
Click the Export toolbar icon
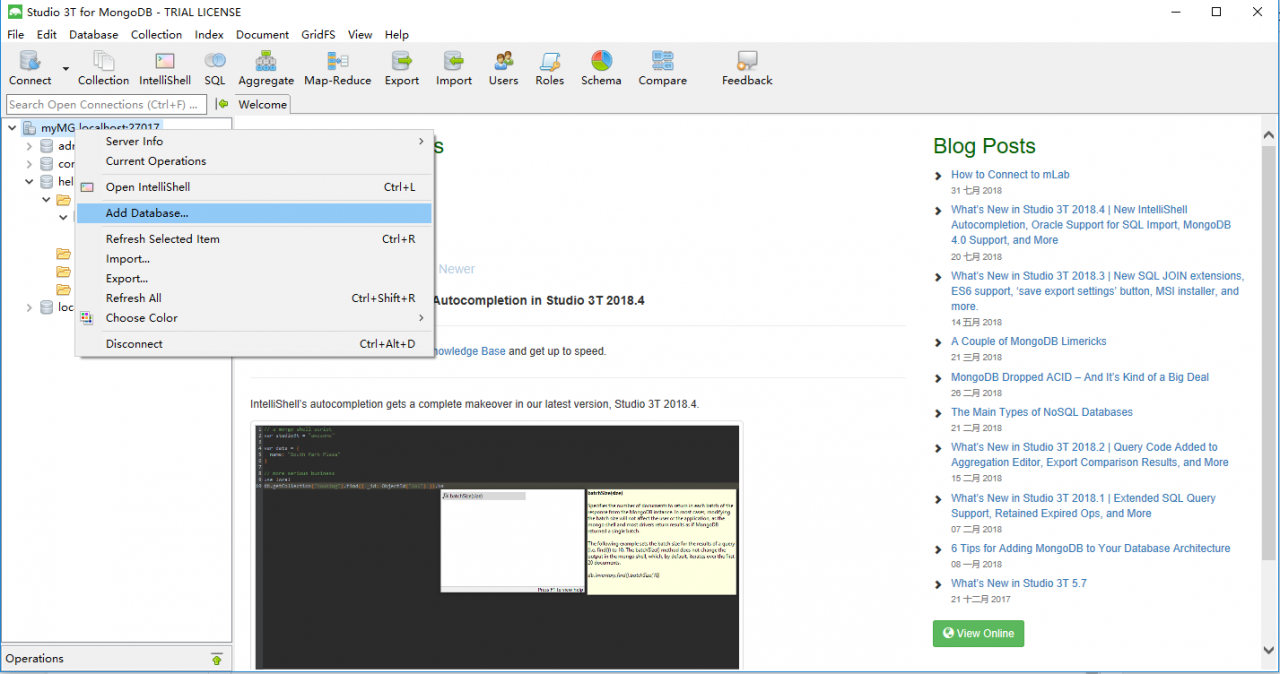pos(401,68)
